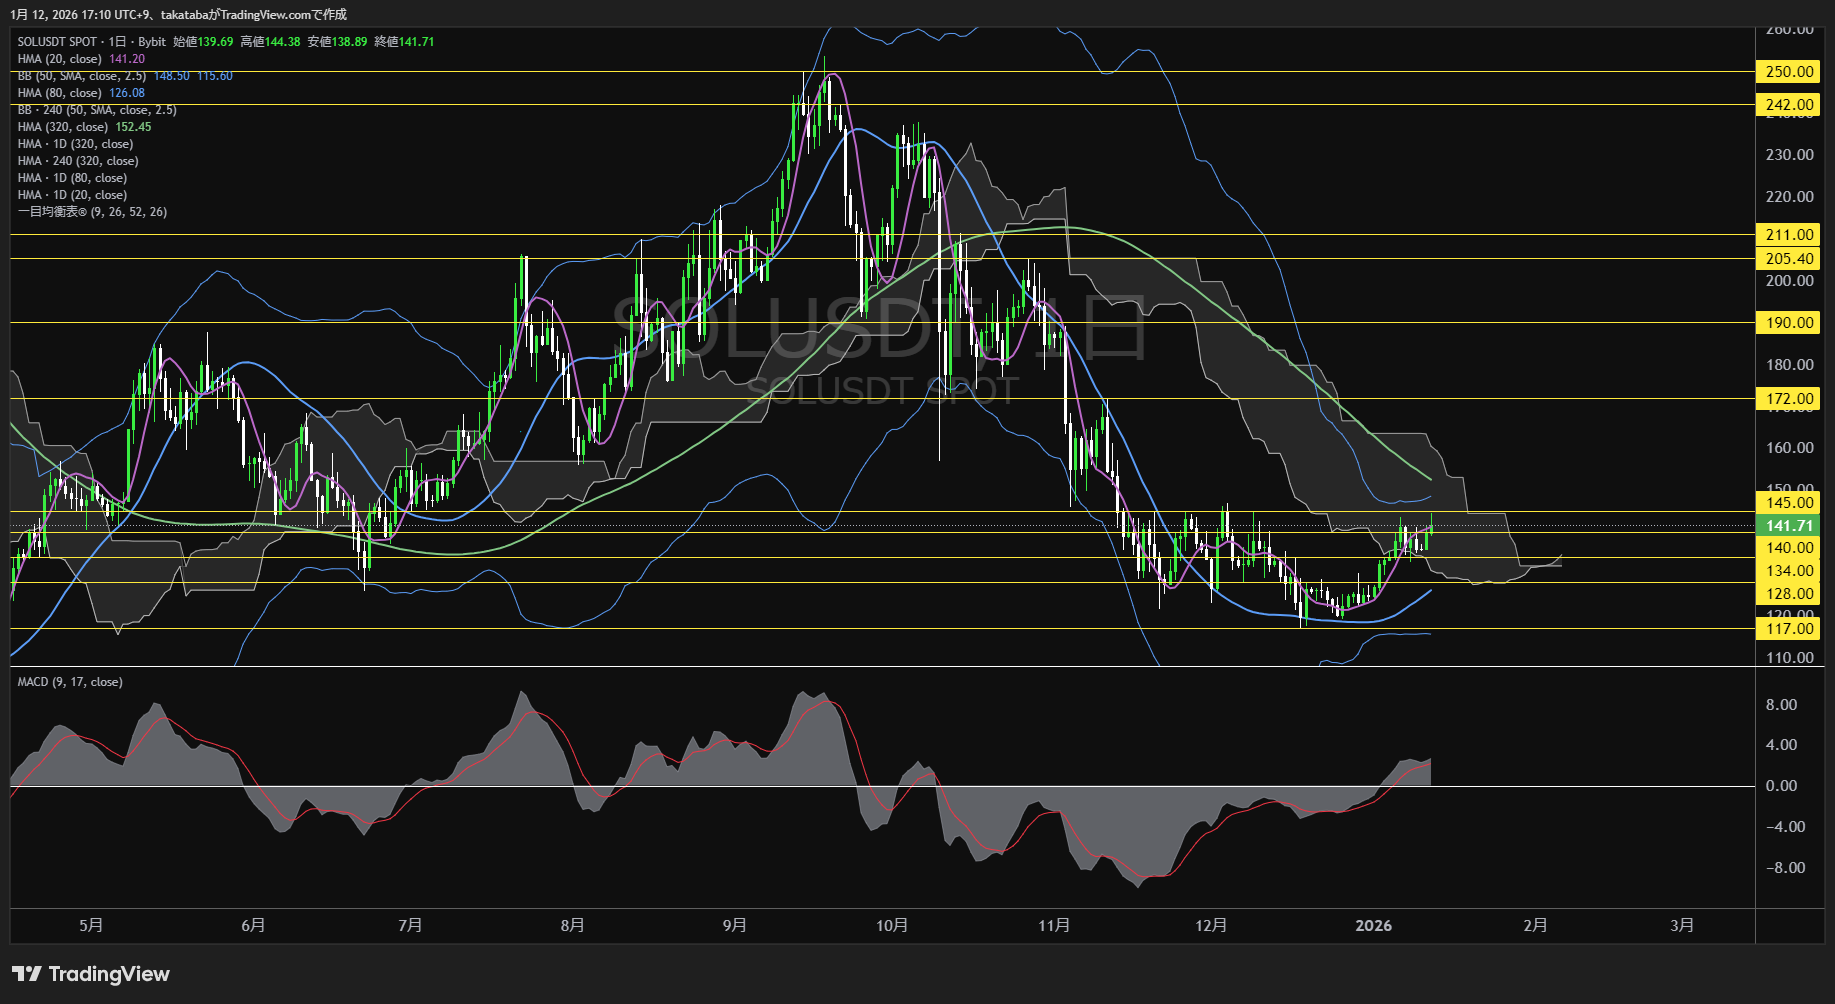1835x1004 pixels.
Task: Click the 10月 label on the time axis
Action: pos(892,926)
